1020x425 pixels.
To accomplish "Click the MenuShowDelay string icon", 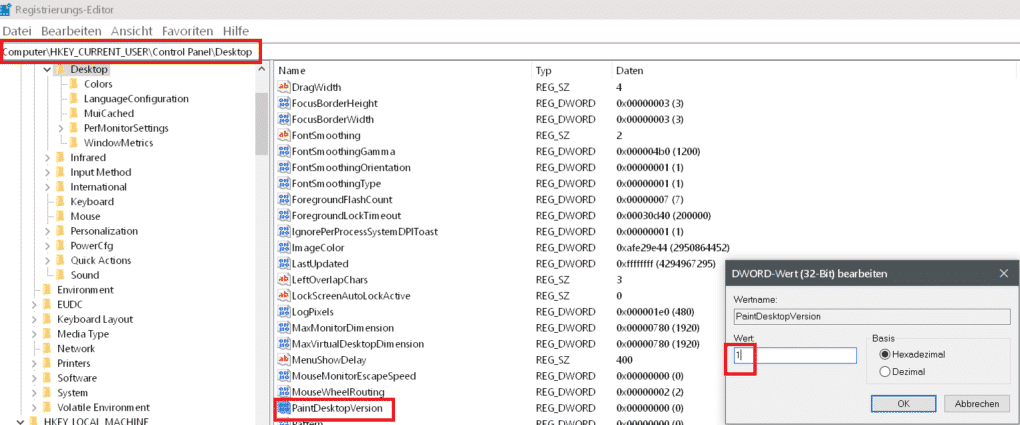I will (283, 358).
